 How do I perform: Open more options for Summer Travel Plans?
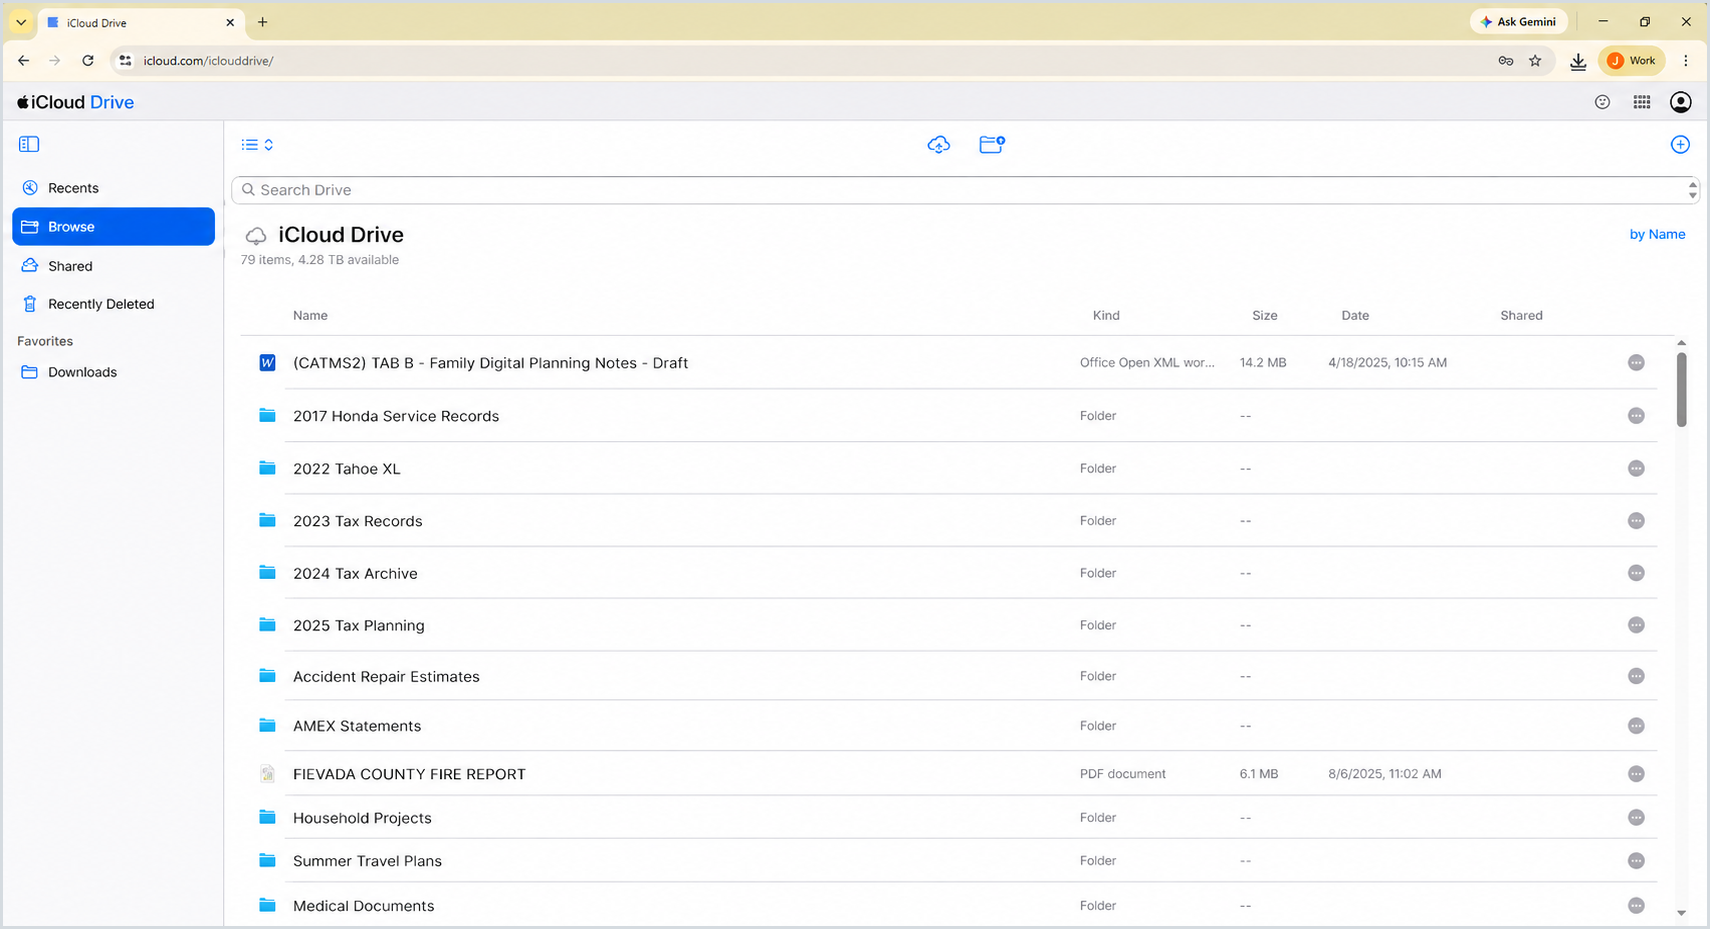point(1636,861)
